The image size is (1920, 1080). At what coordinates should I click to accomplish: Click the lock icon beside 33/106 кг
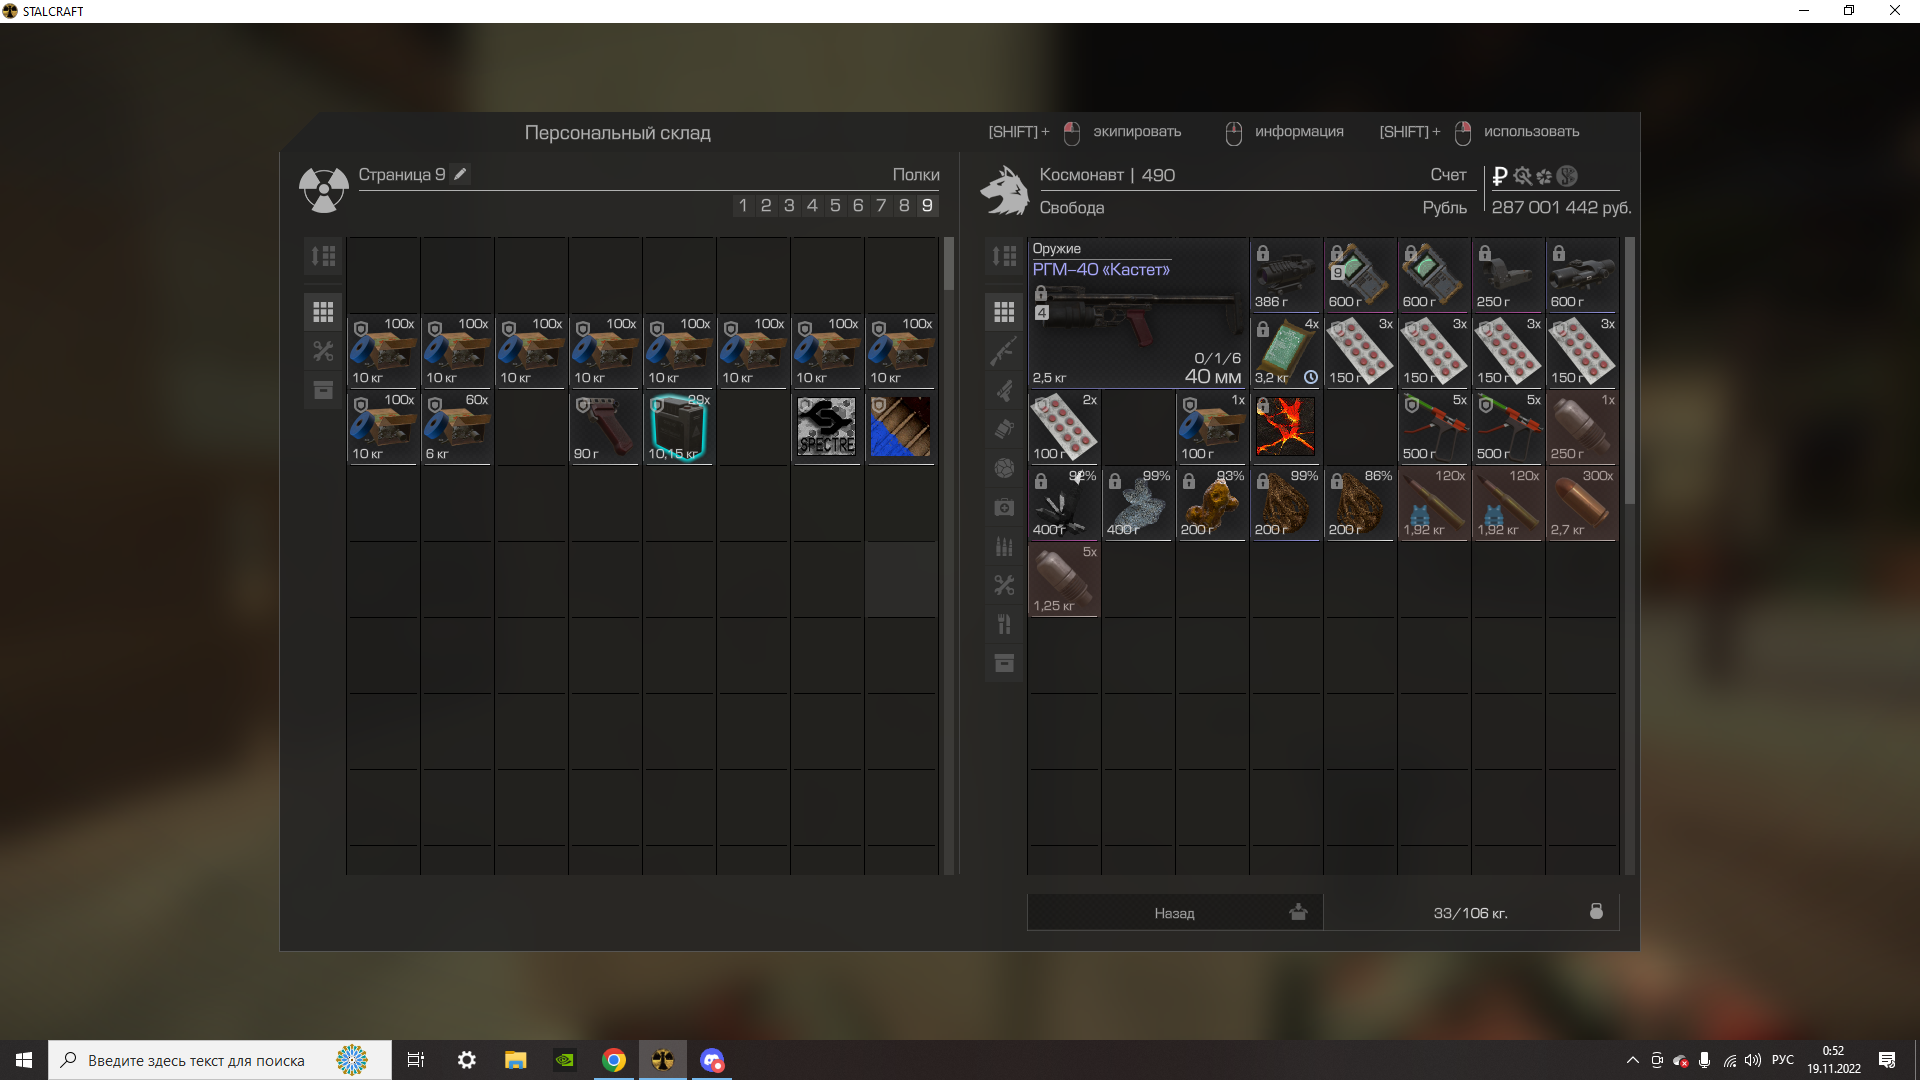(x=1596, y=911)
